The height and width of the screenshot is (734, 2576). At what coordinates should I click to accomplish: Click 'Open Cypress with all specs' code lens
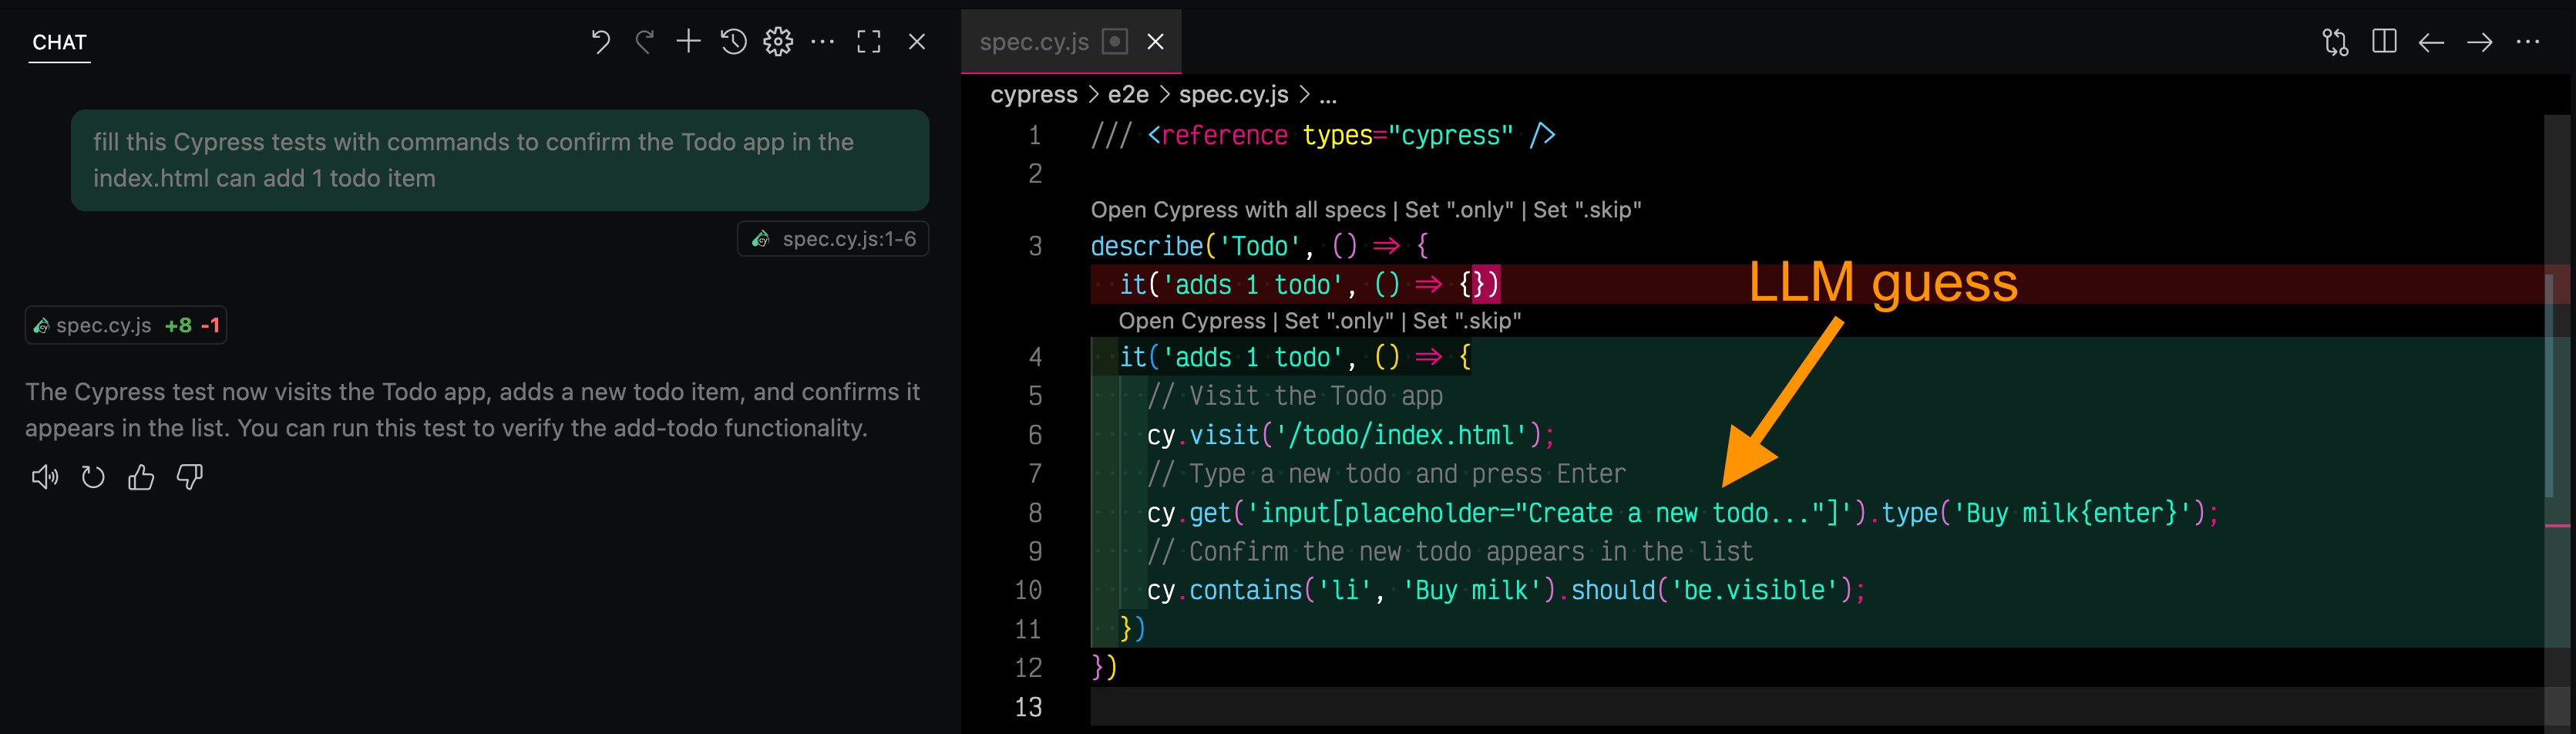pos(1238,210)
